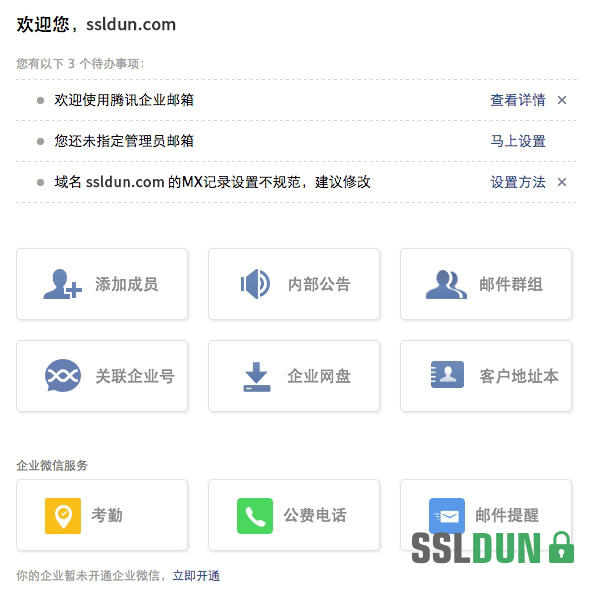Open the internal announcement speaker icon
Viewport: 598px width, 592px height.
[x=255, y=284]
